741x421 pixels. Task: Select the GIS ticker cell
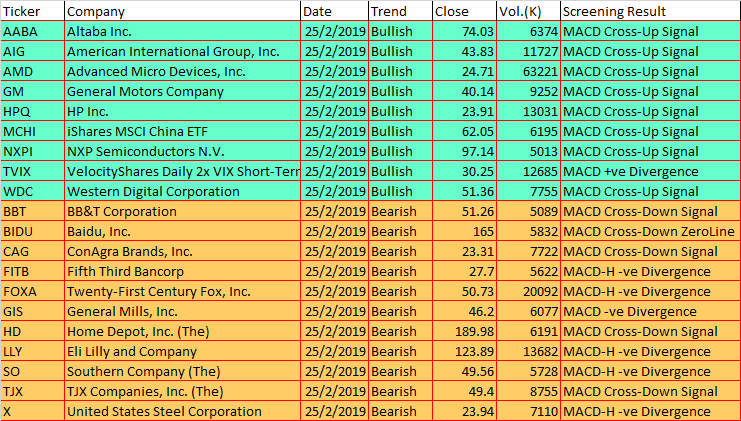(x=33, y=311)
